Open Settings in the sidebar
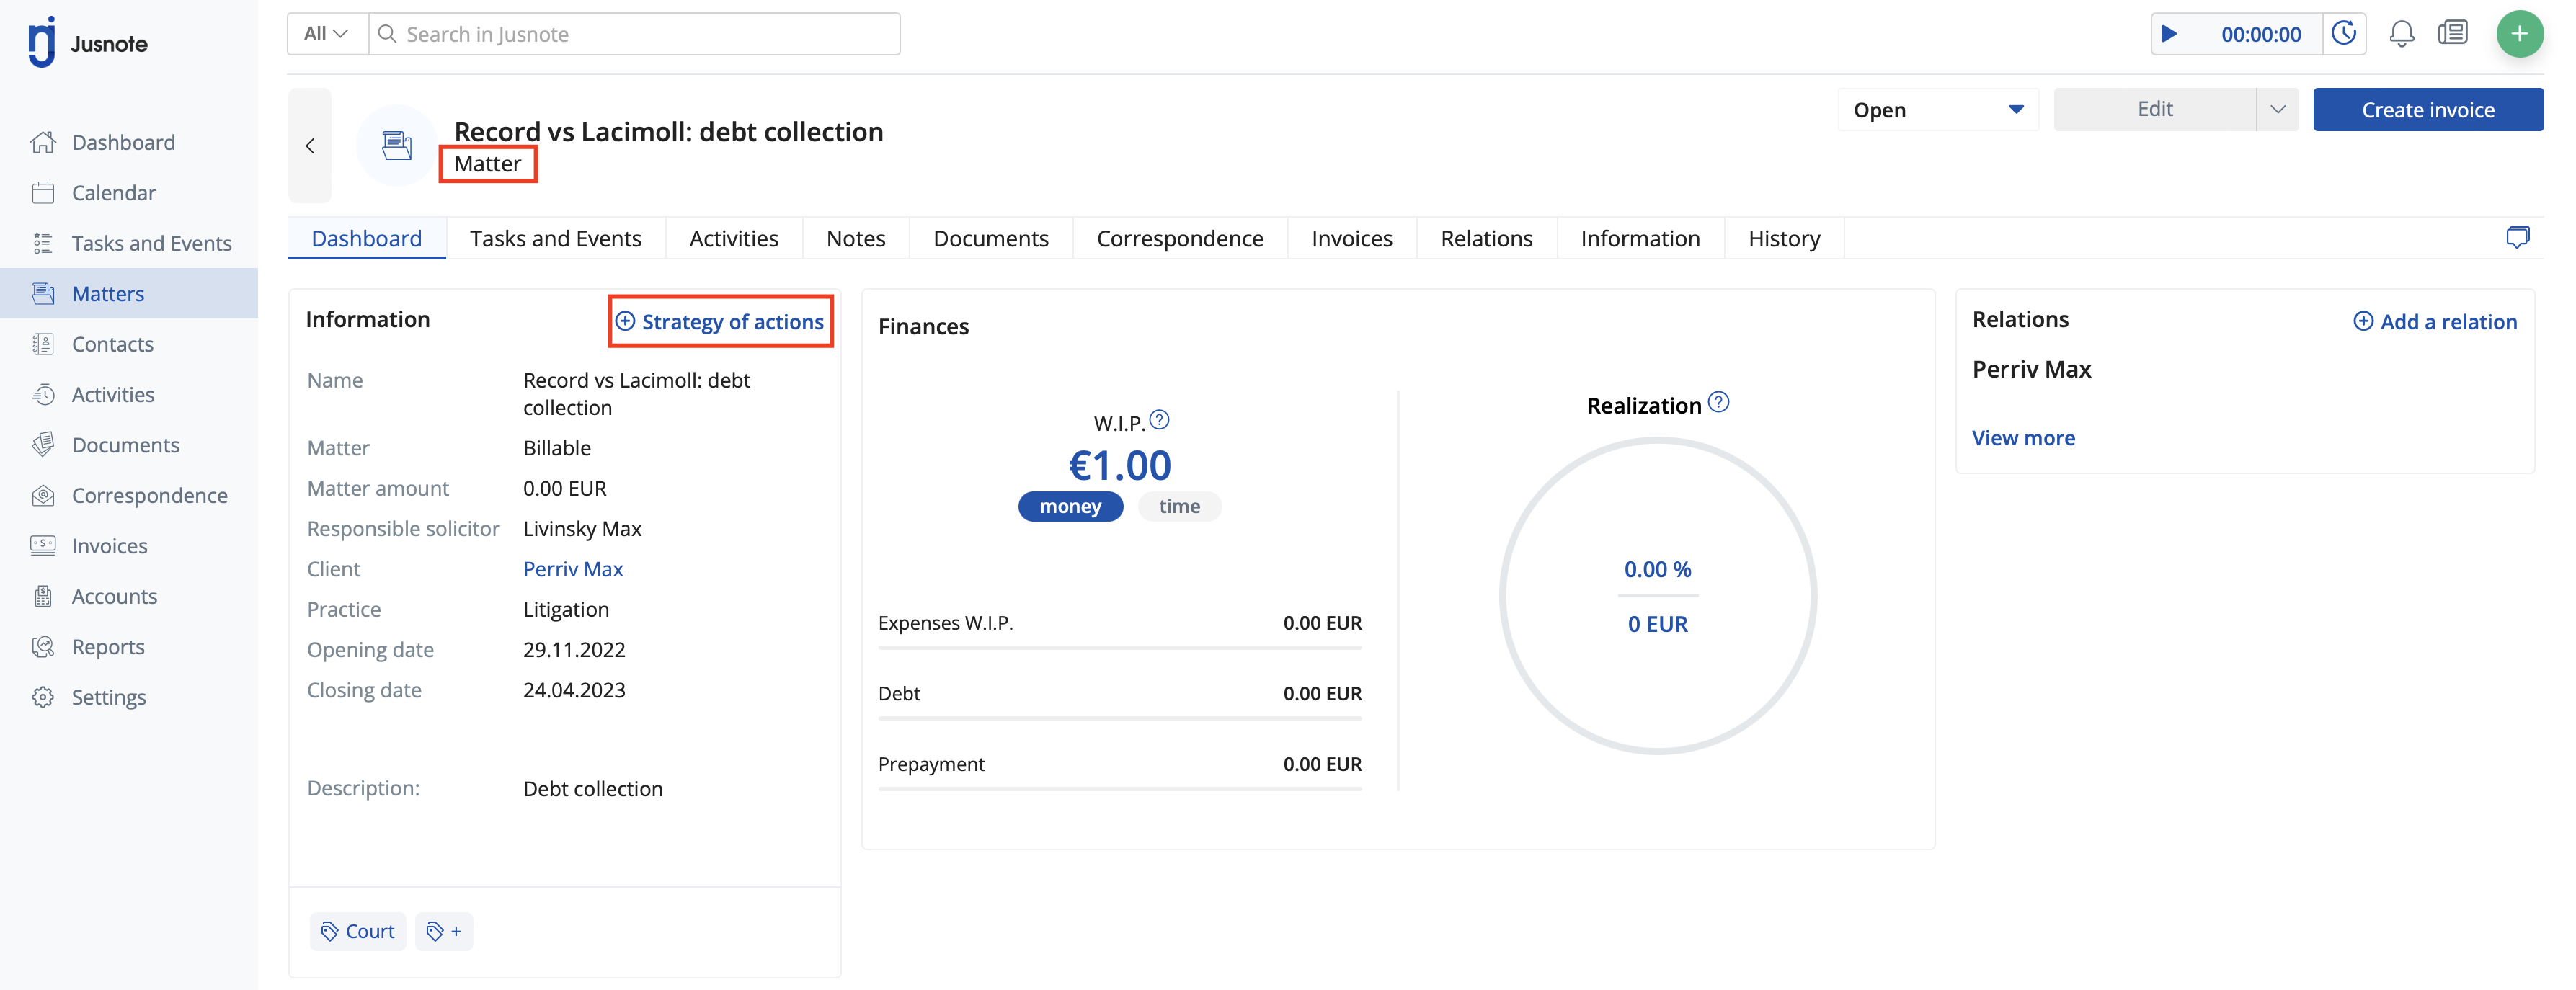Screen dimensions: 2576x990 point(128,697)
